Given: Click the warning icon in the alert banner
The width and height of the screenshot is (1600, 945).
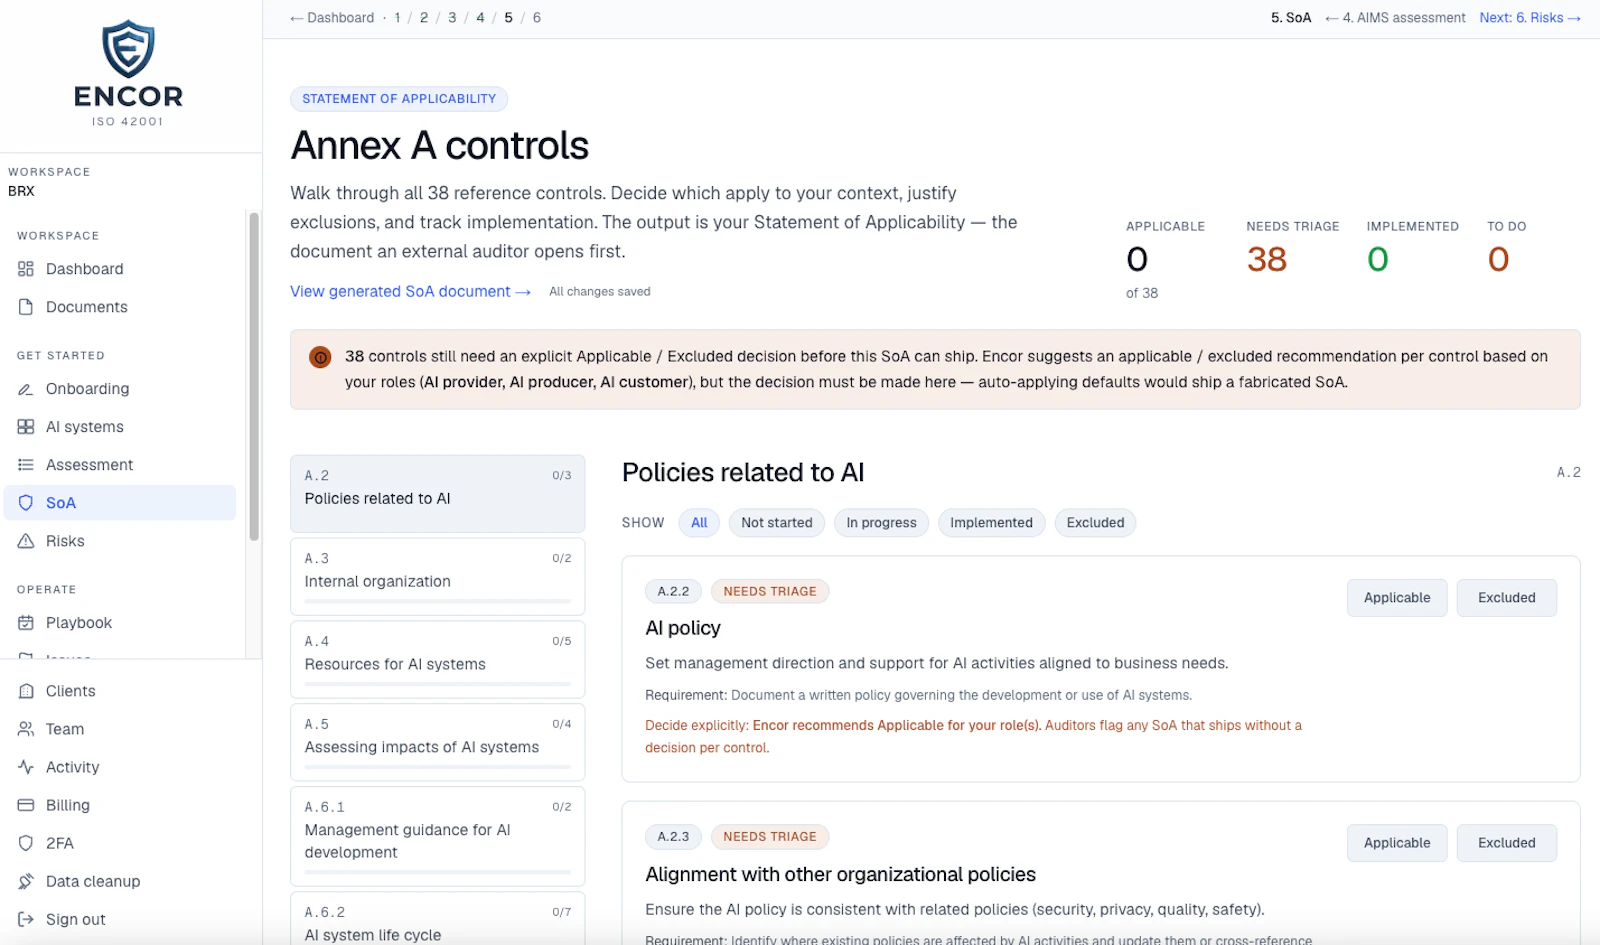Looking at the screenshot, I should click(320, 357).
